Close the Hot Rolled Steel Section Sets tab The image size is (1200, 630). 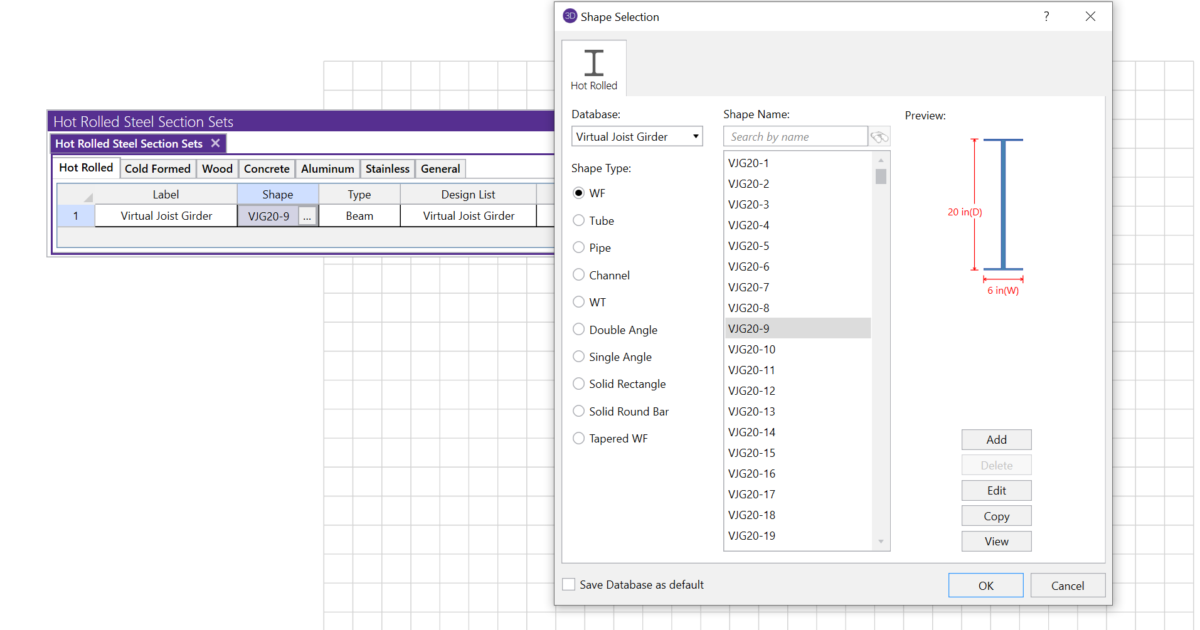point(215,144)
